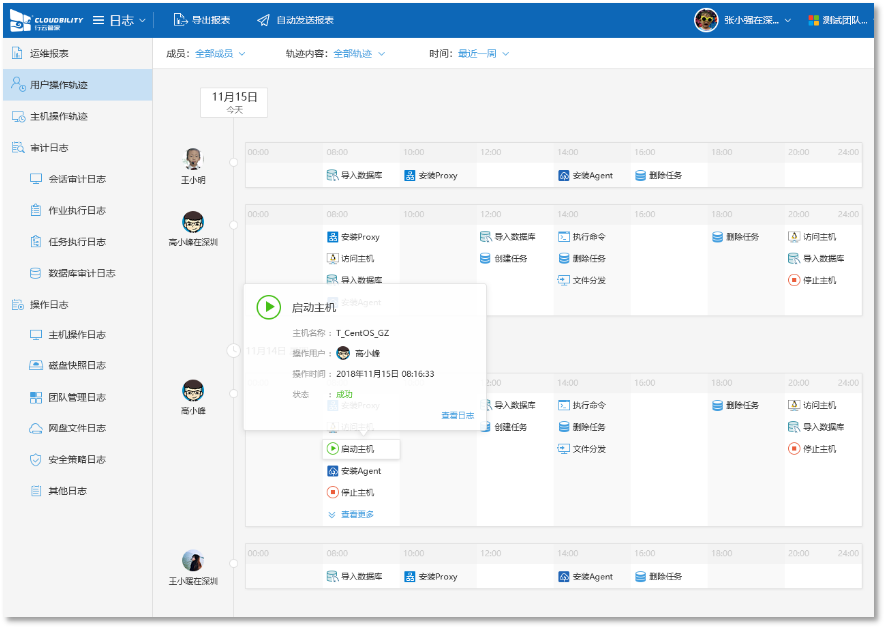The height and width of the screenshot is (629, 886).
Task: Click the 自动发送报表 paper plane icon
Action: [263, 20]
